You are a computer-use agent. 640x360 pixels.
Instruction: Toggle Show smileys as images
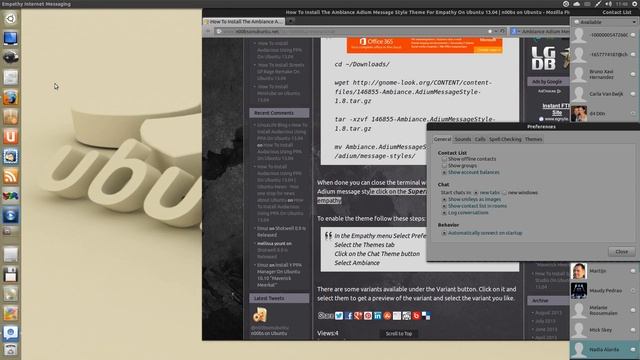(x=444, y=199)
